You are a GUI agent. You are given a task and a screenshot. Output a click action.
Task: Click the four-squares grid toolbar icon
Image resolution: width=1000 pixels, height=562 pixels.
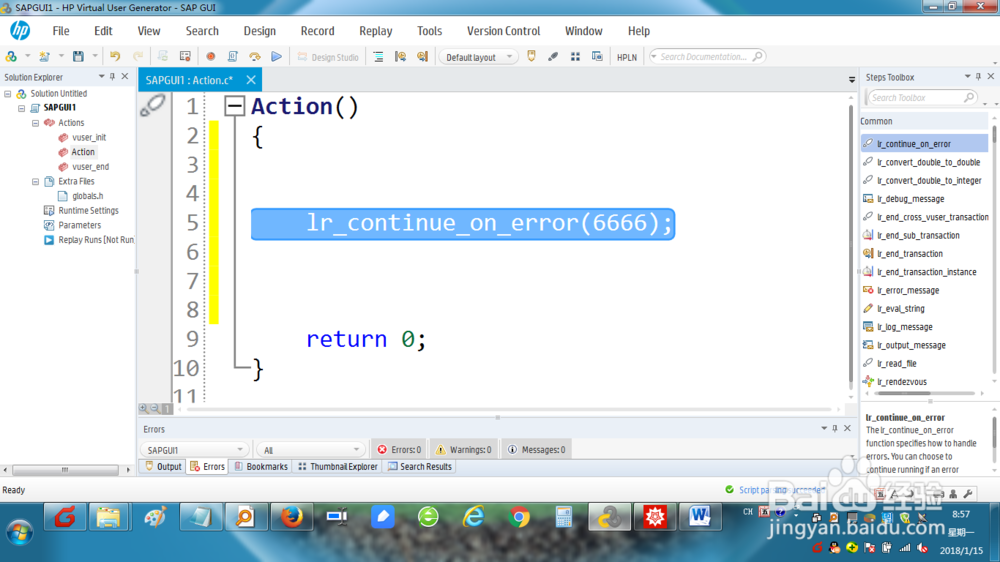pyautogui.click(x=575, y=57)
